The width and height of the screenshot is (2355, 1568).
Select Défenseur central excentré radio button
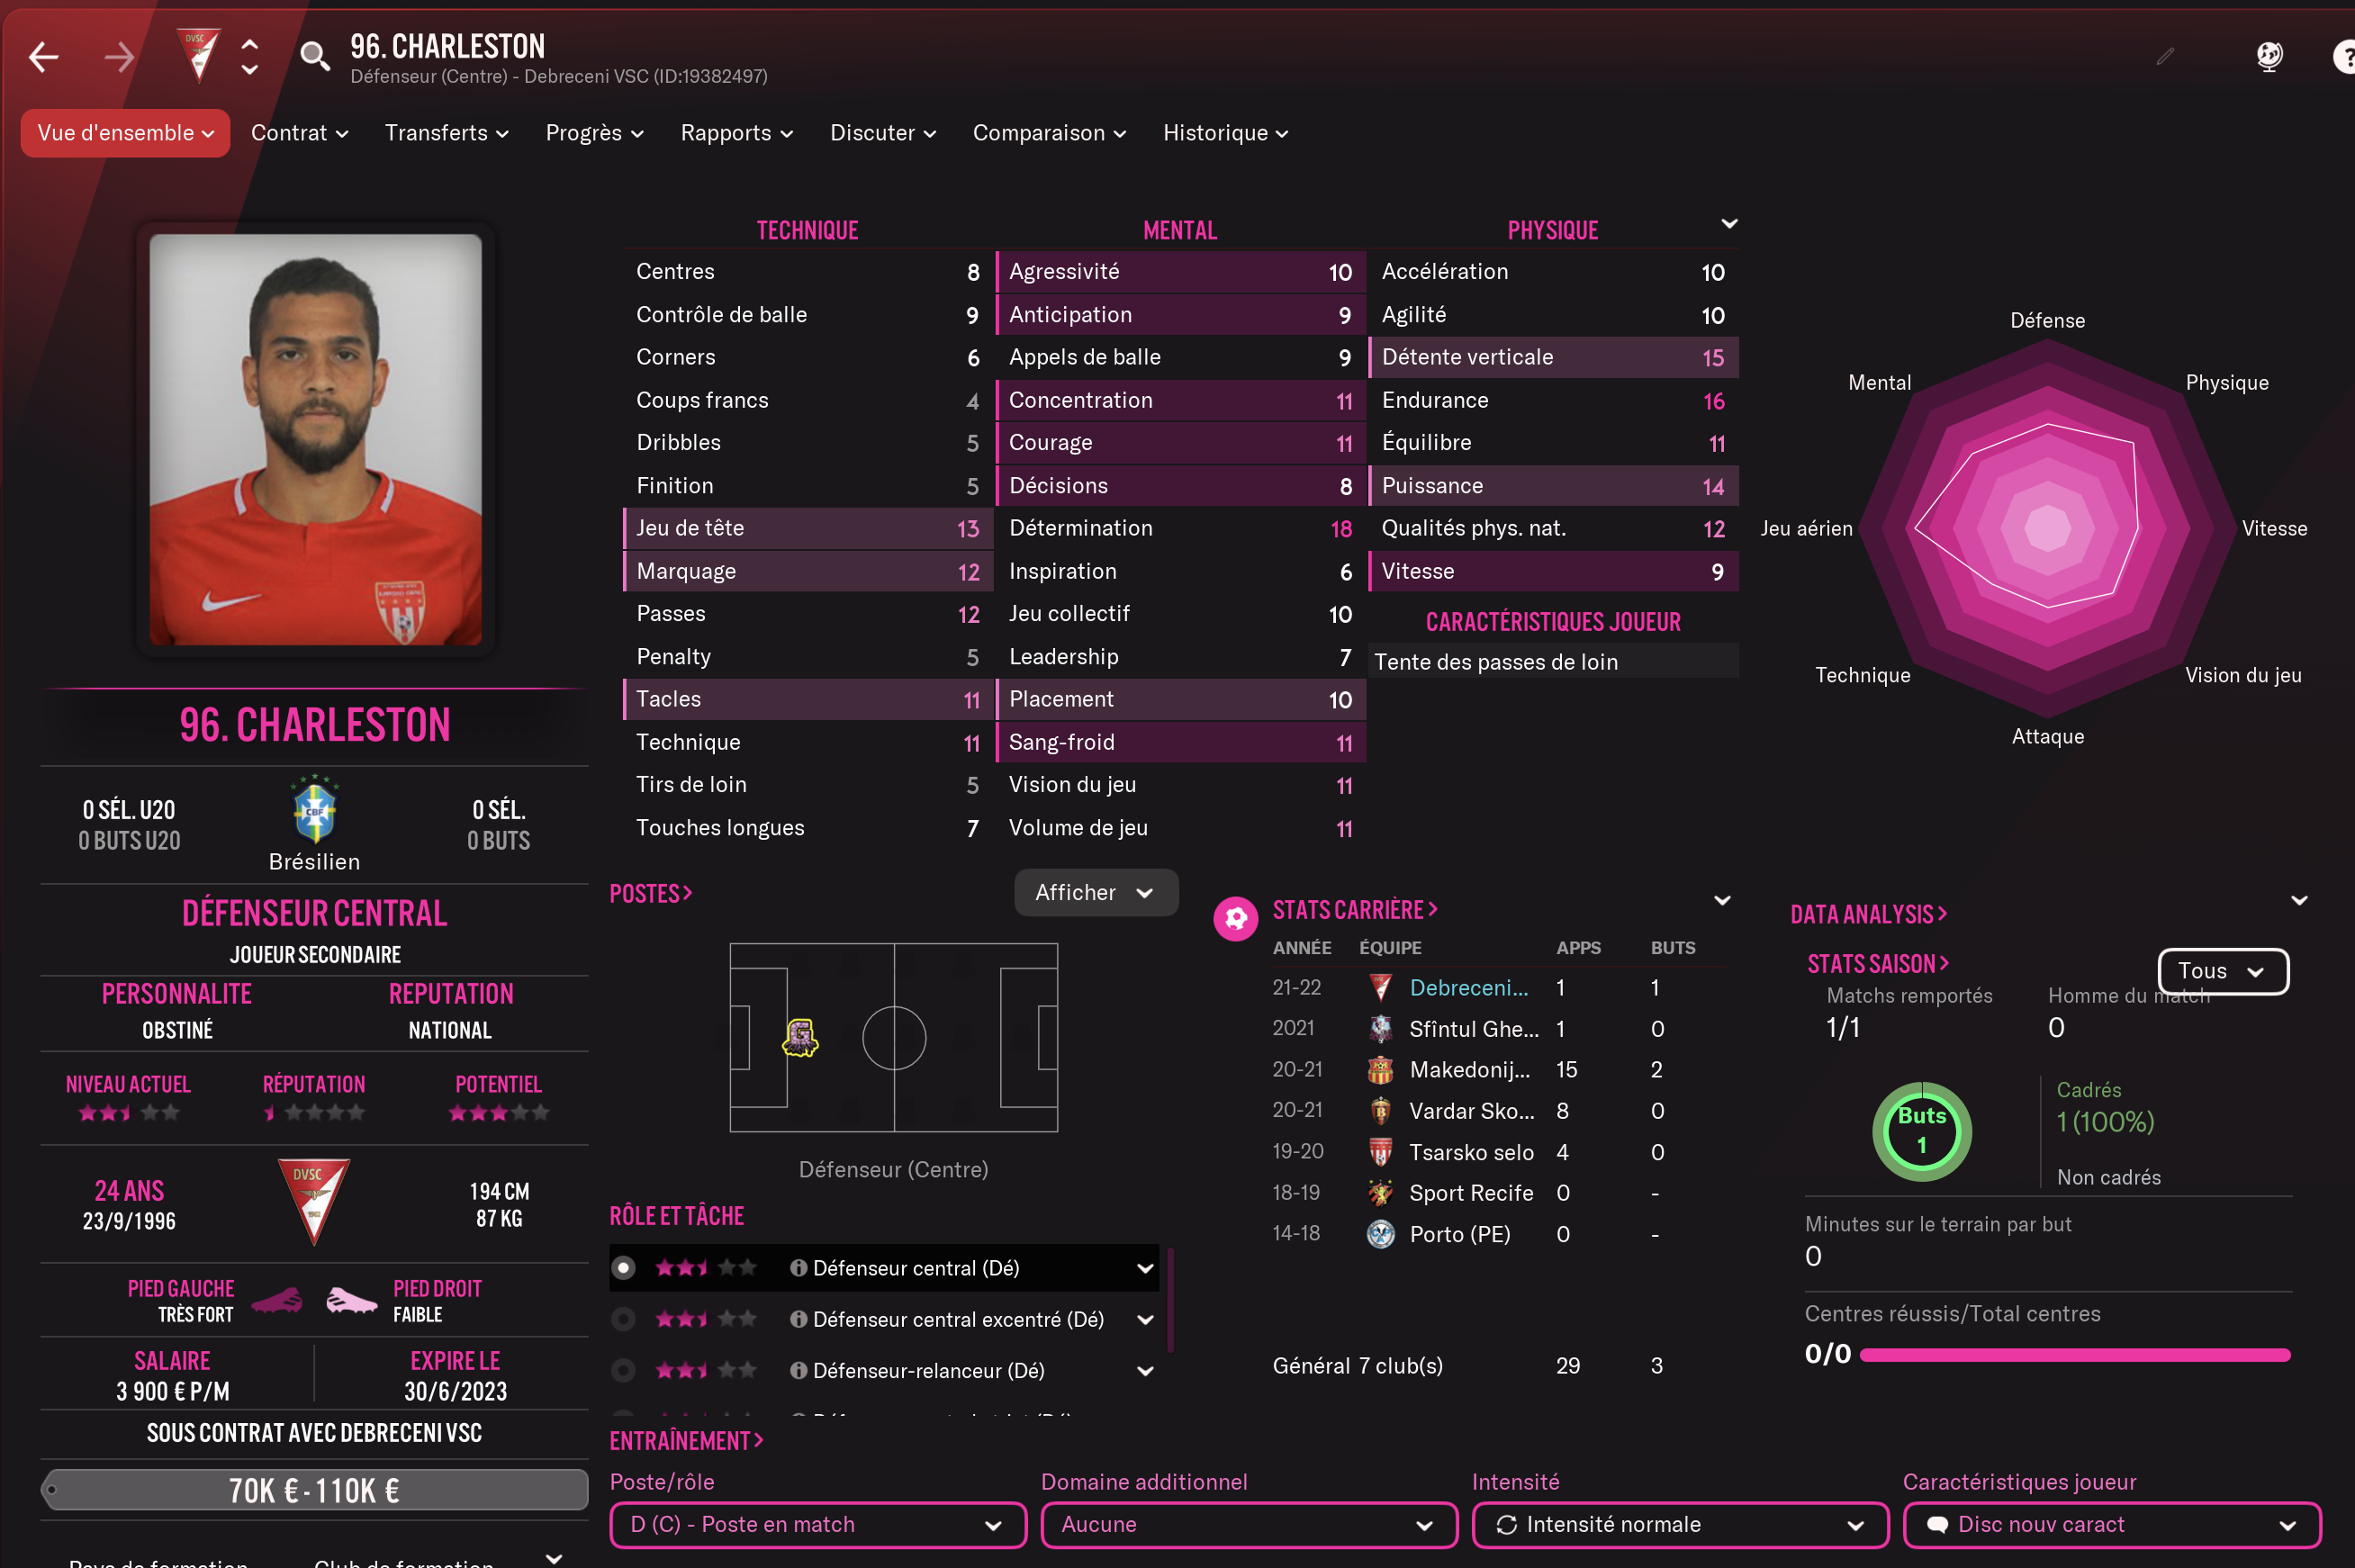[x=624, y=1319]
